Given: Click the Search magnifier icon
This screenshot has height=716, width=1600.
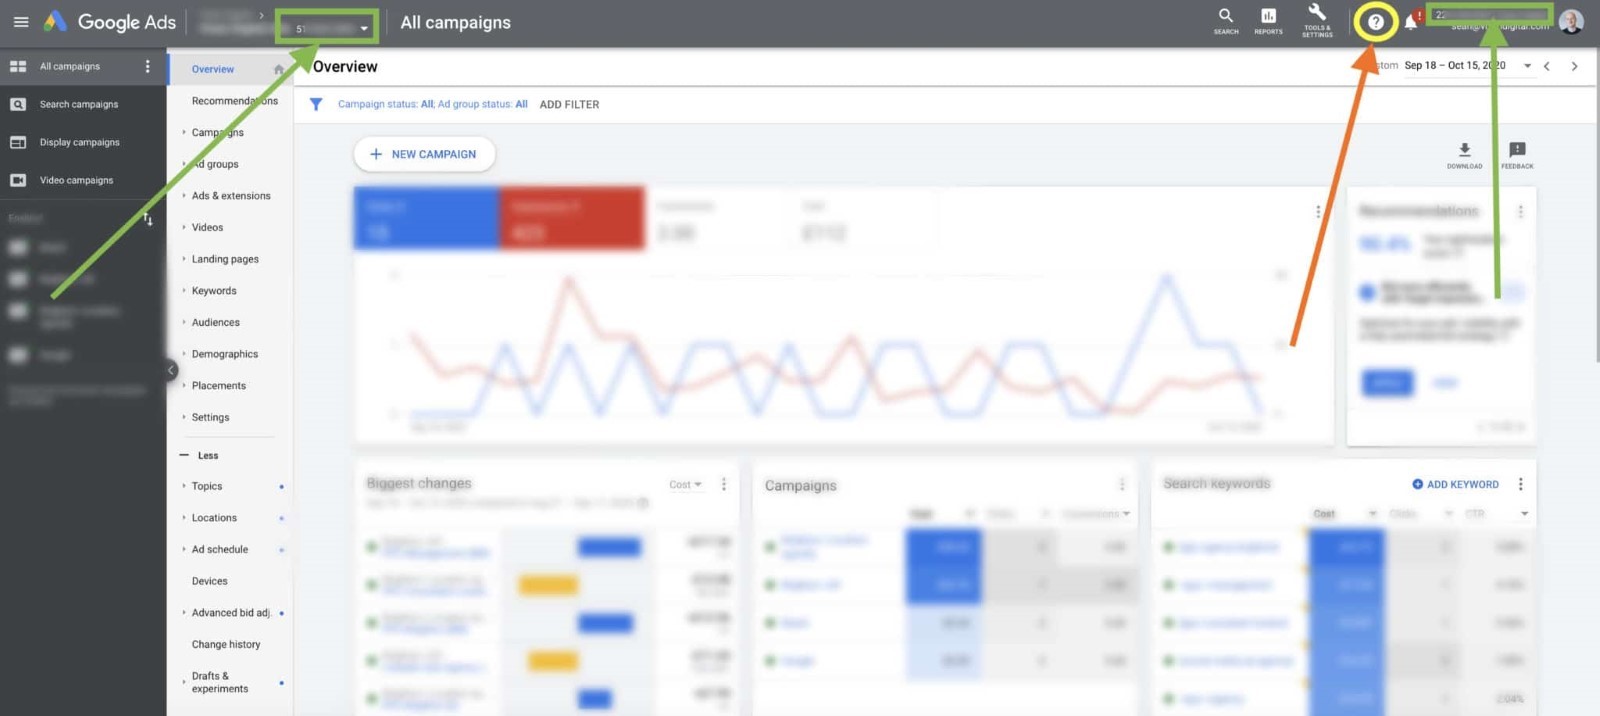Looking at the screenshot, I should pos(1225,17).
